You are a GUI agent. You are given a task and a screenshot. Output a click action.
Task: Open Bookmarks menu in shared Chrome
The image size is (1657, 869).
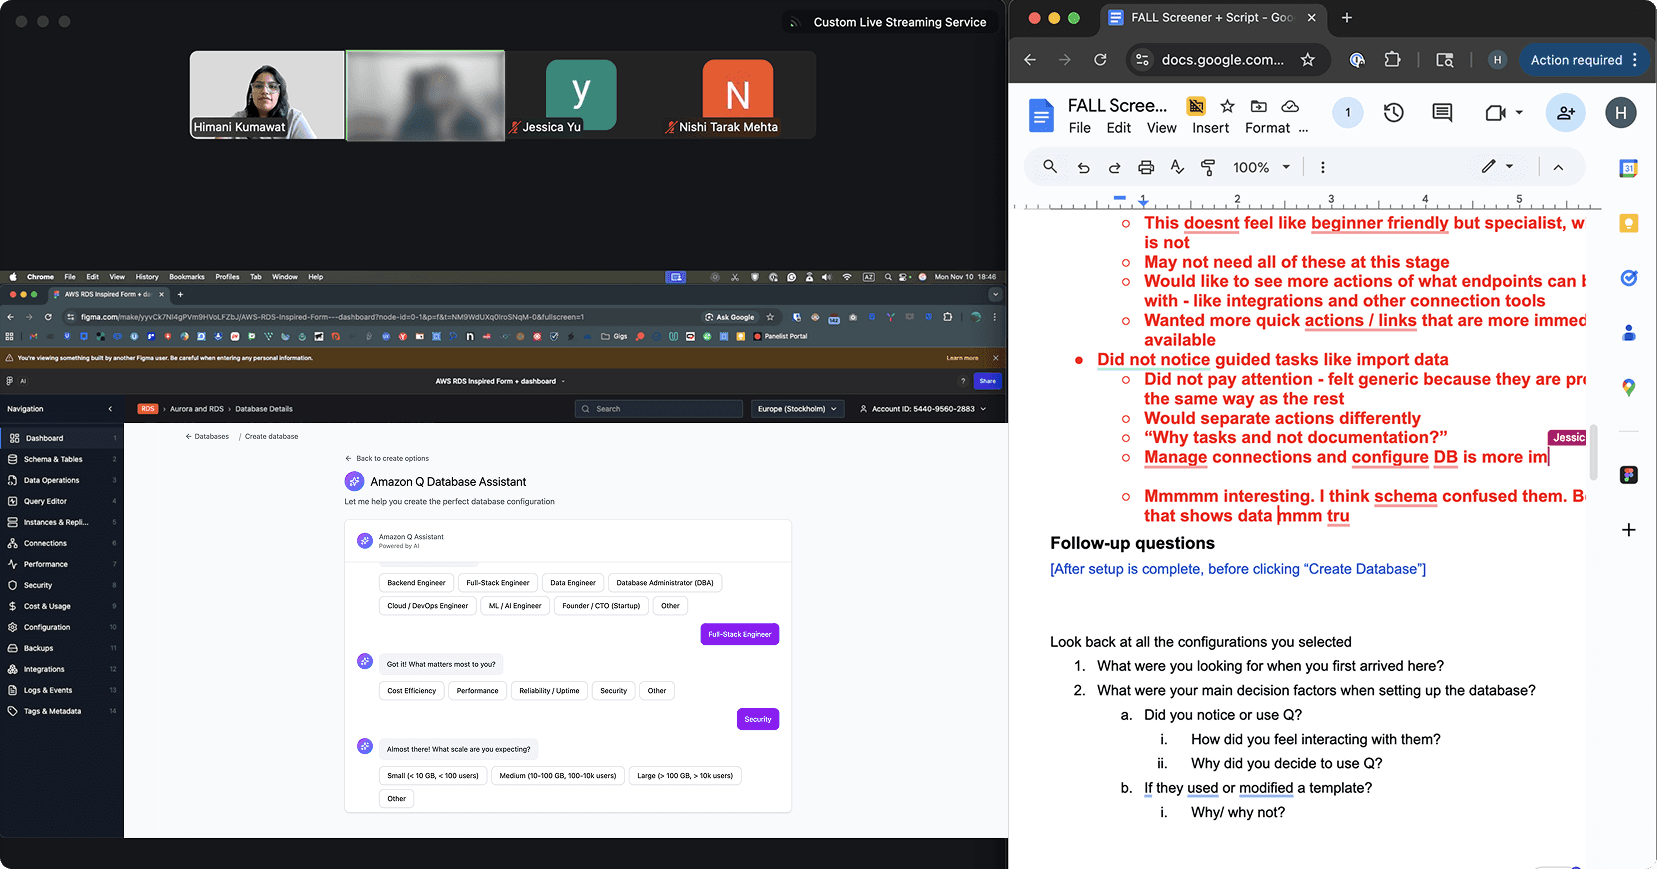coord(186,277)
